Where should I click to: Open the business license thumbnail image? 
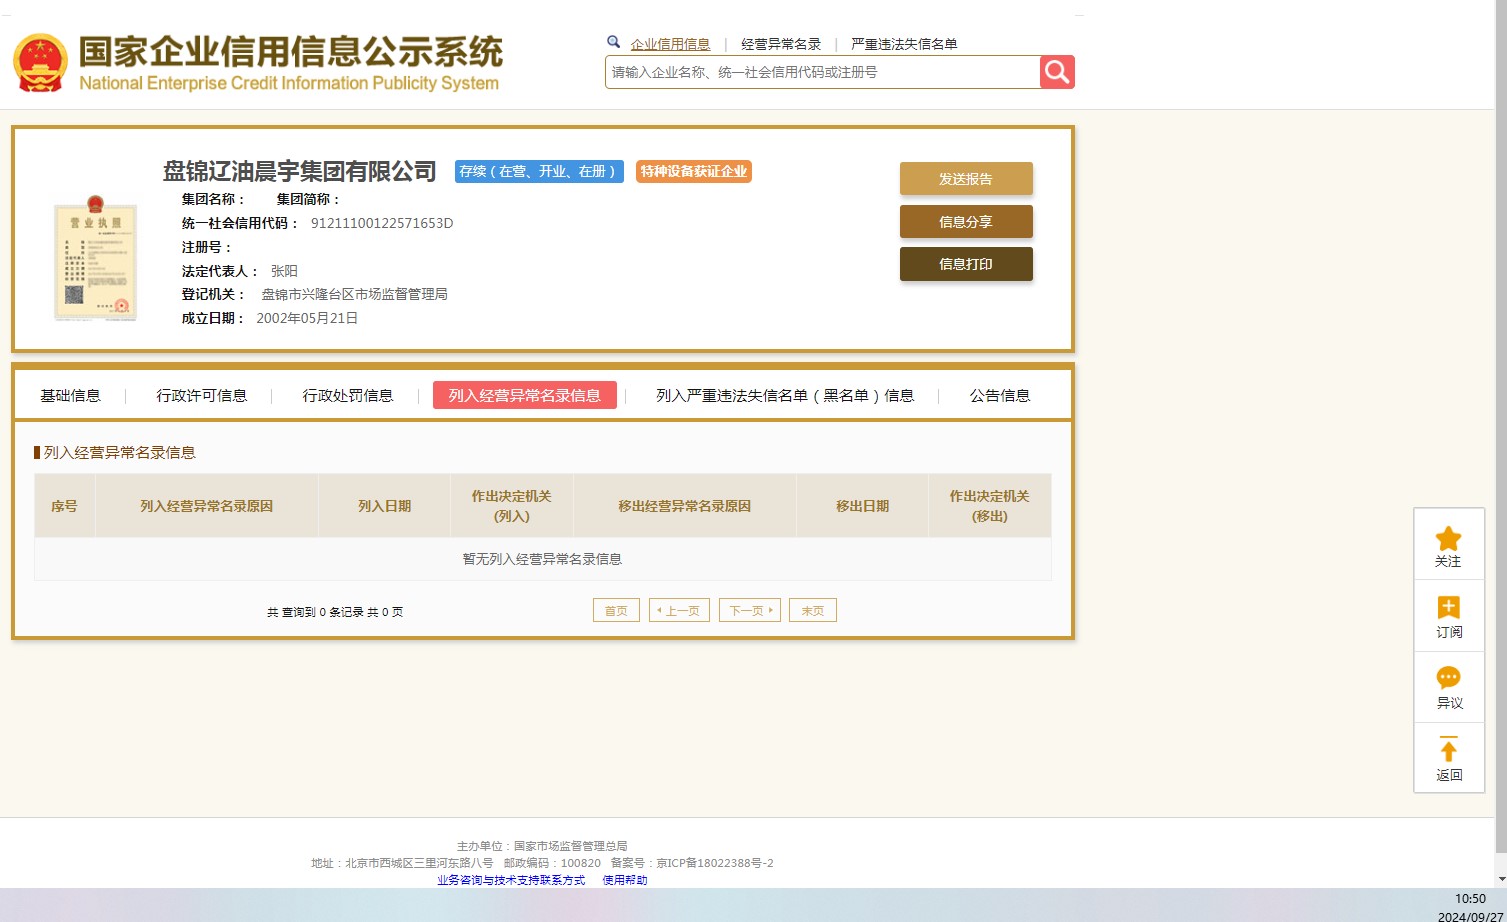click(95, 258)
